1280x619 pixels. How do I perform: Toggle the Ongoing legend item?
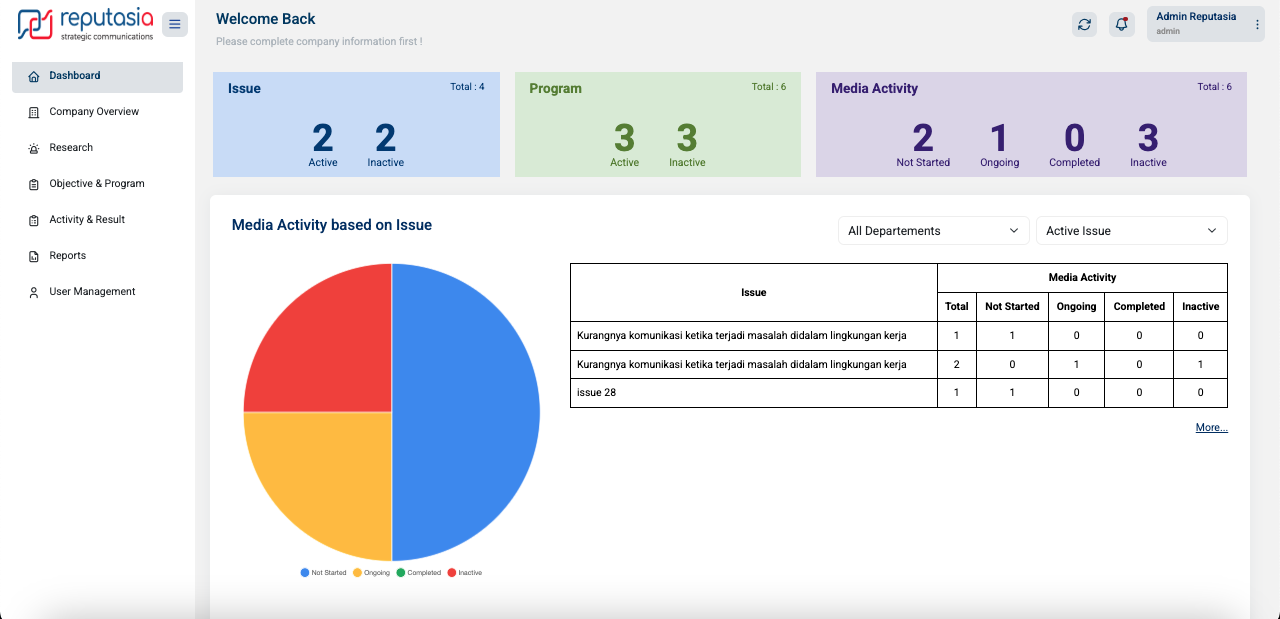coord(371,573)
